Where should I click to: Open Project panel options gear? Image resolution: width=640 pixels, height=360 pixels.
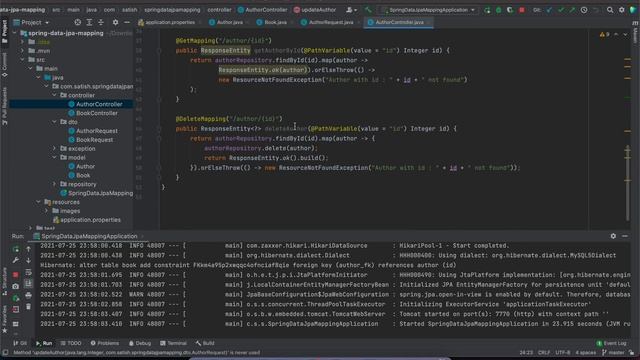coord(116,22)
